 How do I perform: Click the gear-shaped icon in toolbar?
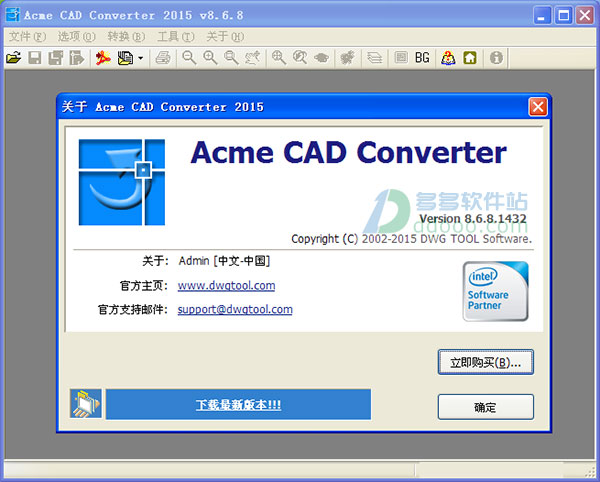pos(348,58)
